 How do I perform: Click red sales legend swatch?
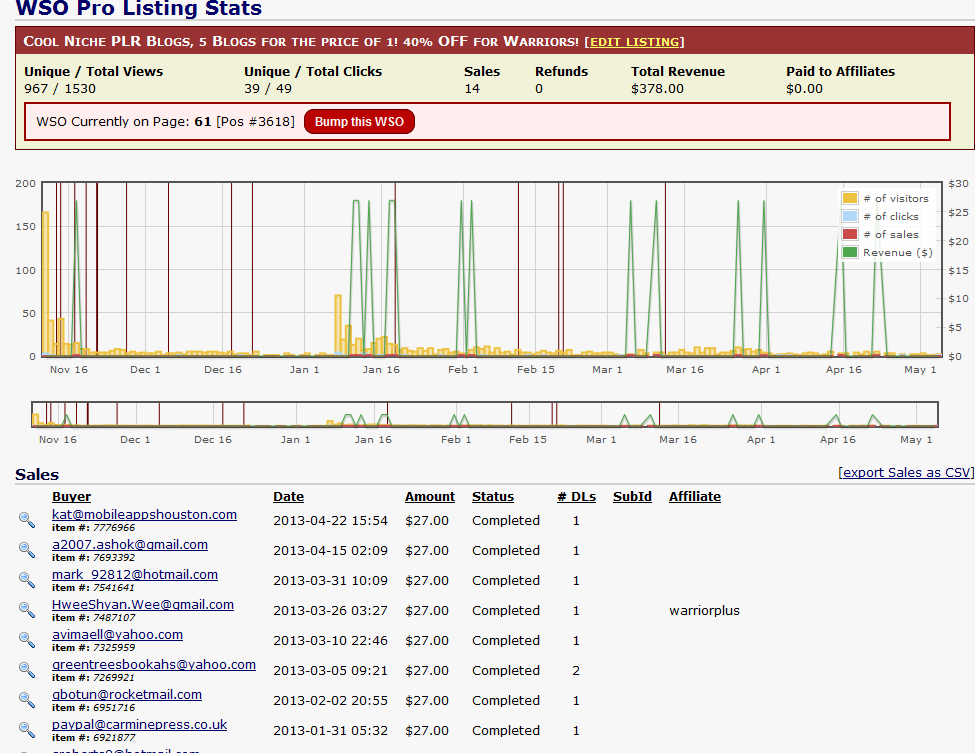point(849,234)
